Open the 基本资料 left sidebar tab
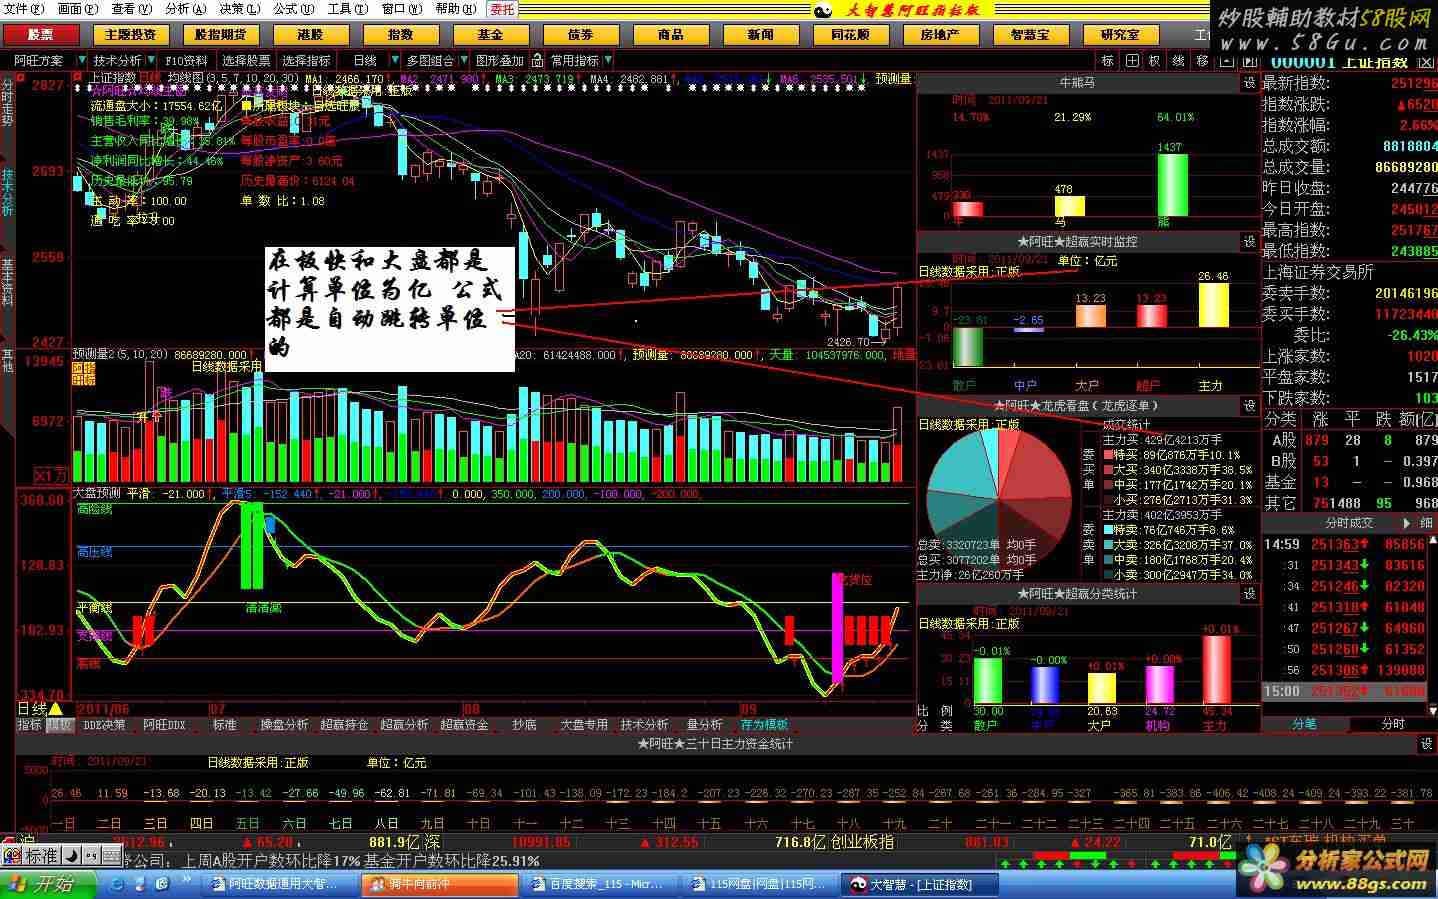The width and height of the screenshot is (1438, 899). 7,283
